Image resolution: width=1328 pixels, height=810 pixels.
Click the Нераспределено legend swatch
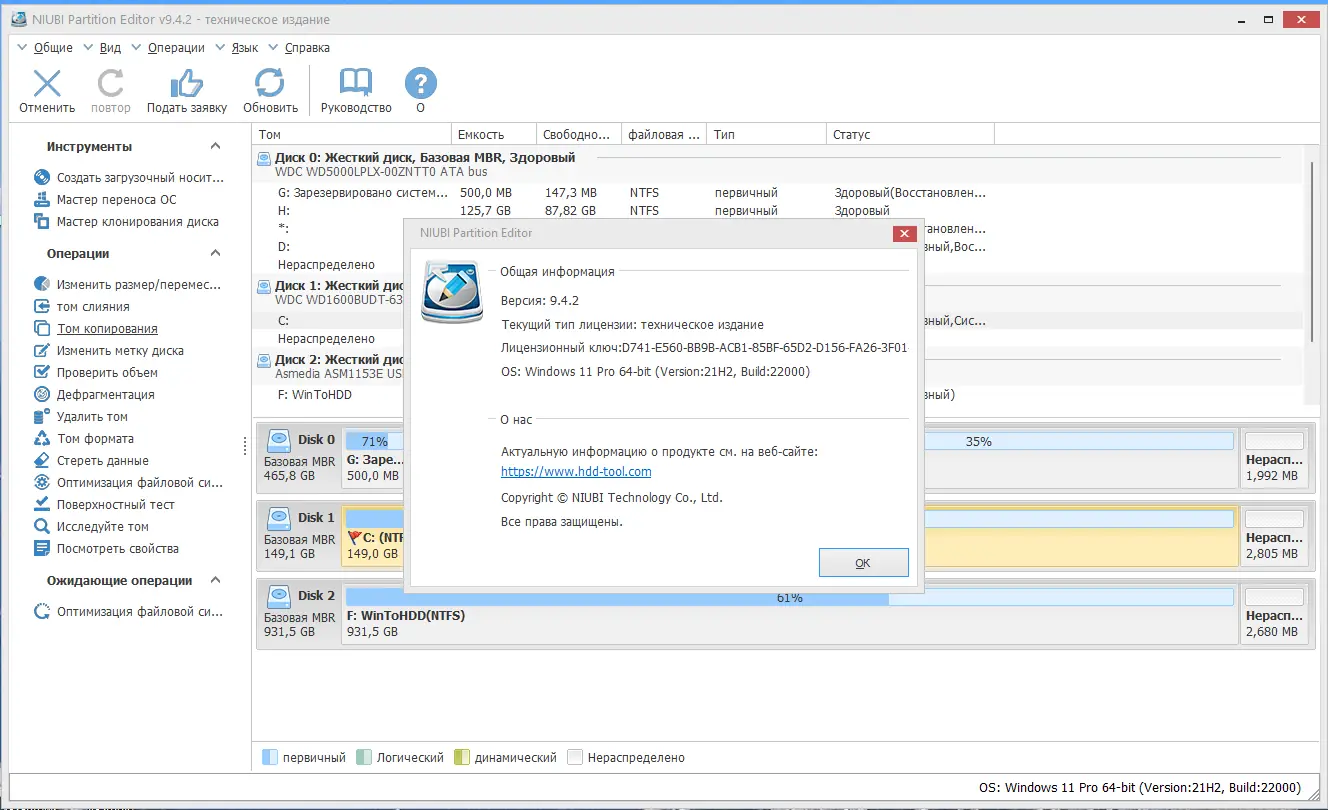[575, 758]
